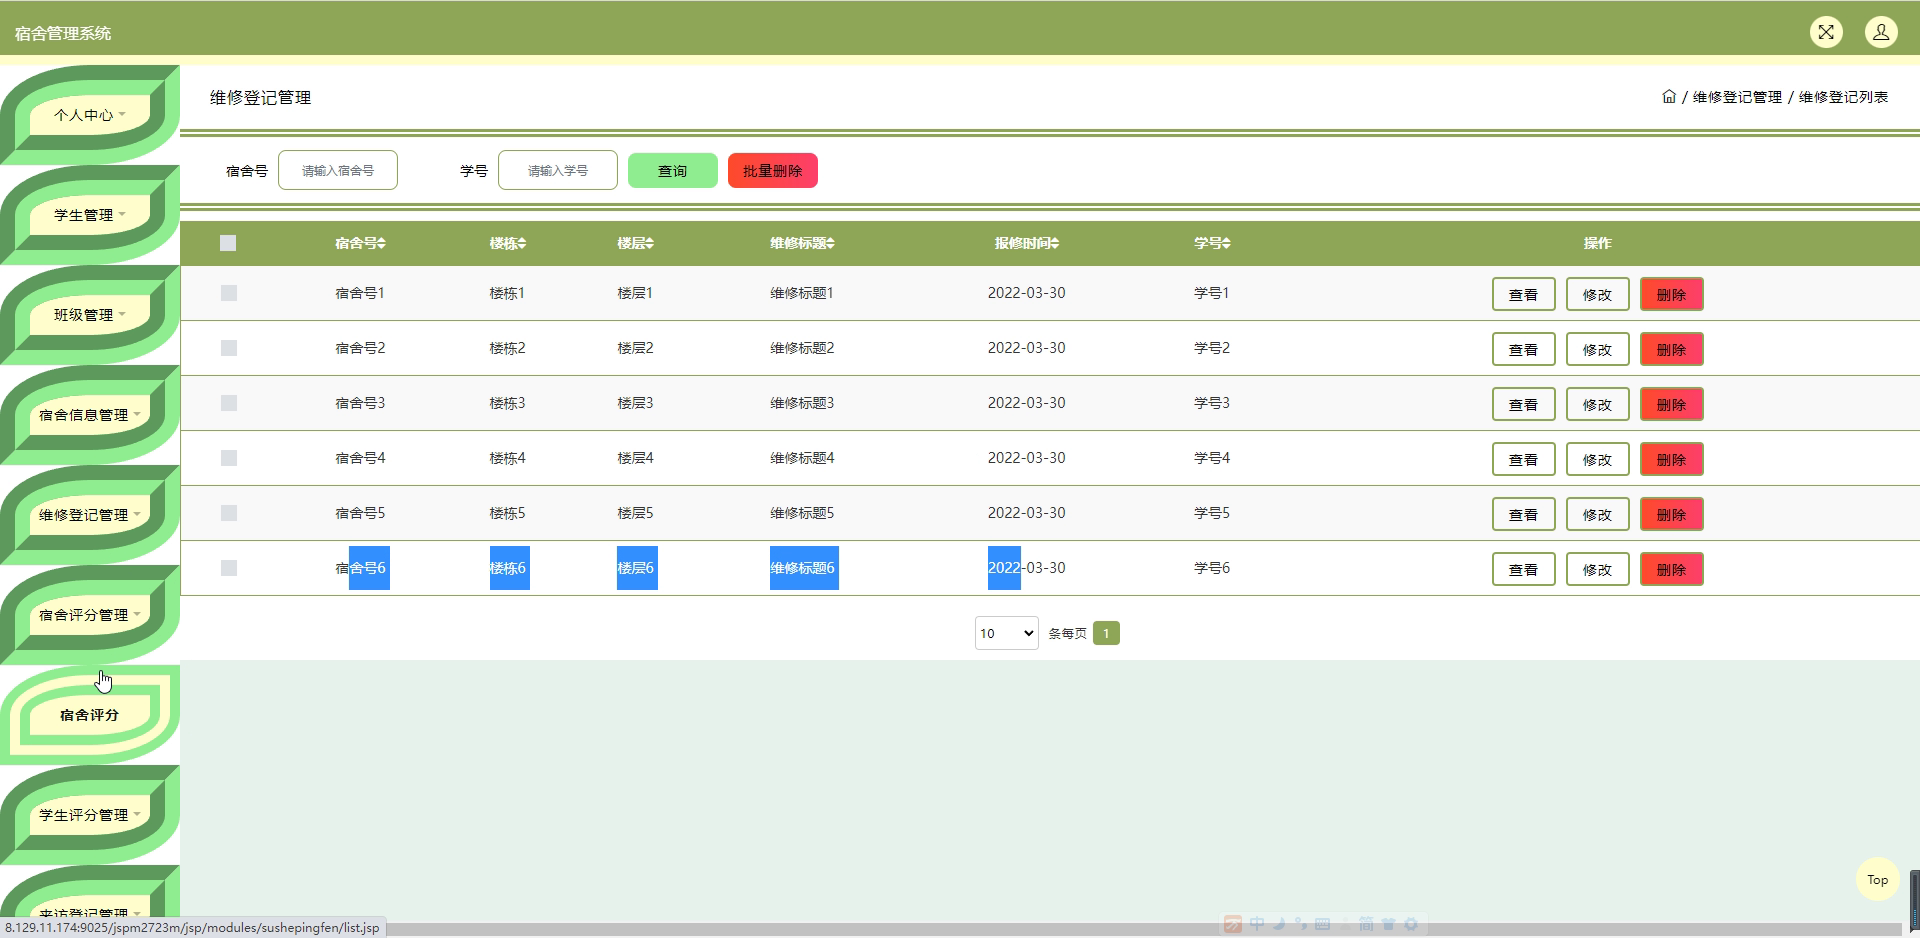Viewport: 1920px width, 938px height.
Task: Click 查看 for the 宿舍号2 row
Action: [1524, 349]
